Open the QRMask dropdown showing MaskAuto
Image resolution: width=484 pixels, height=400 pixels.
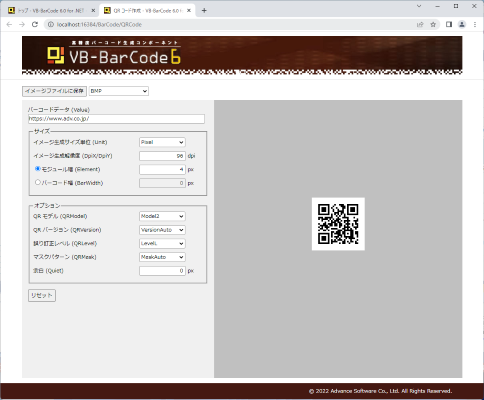pos(162,257)
